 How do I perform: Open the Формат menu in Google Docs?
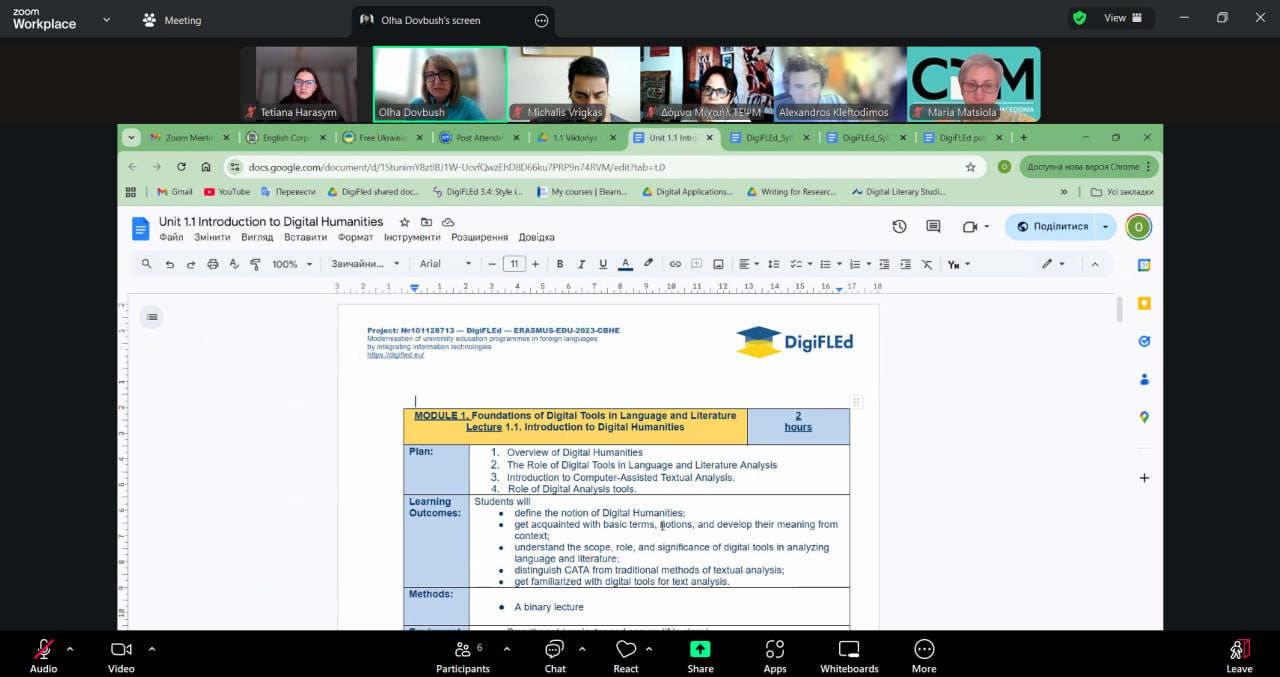[x=355, y=237]
